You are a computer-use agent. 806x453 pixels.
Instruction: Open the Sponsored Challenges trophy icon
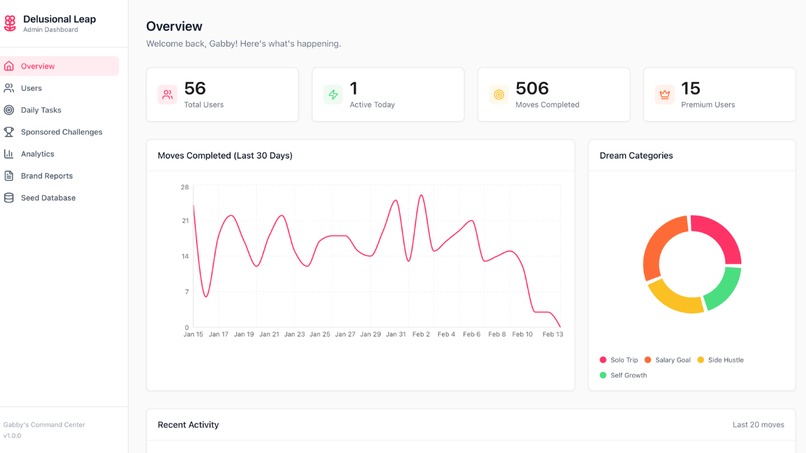(x=9, y=132)
